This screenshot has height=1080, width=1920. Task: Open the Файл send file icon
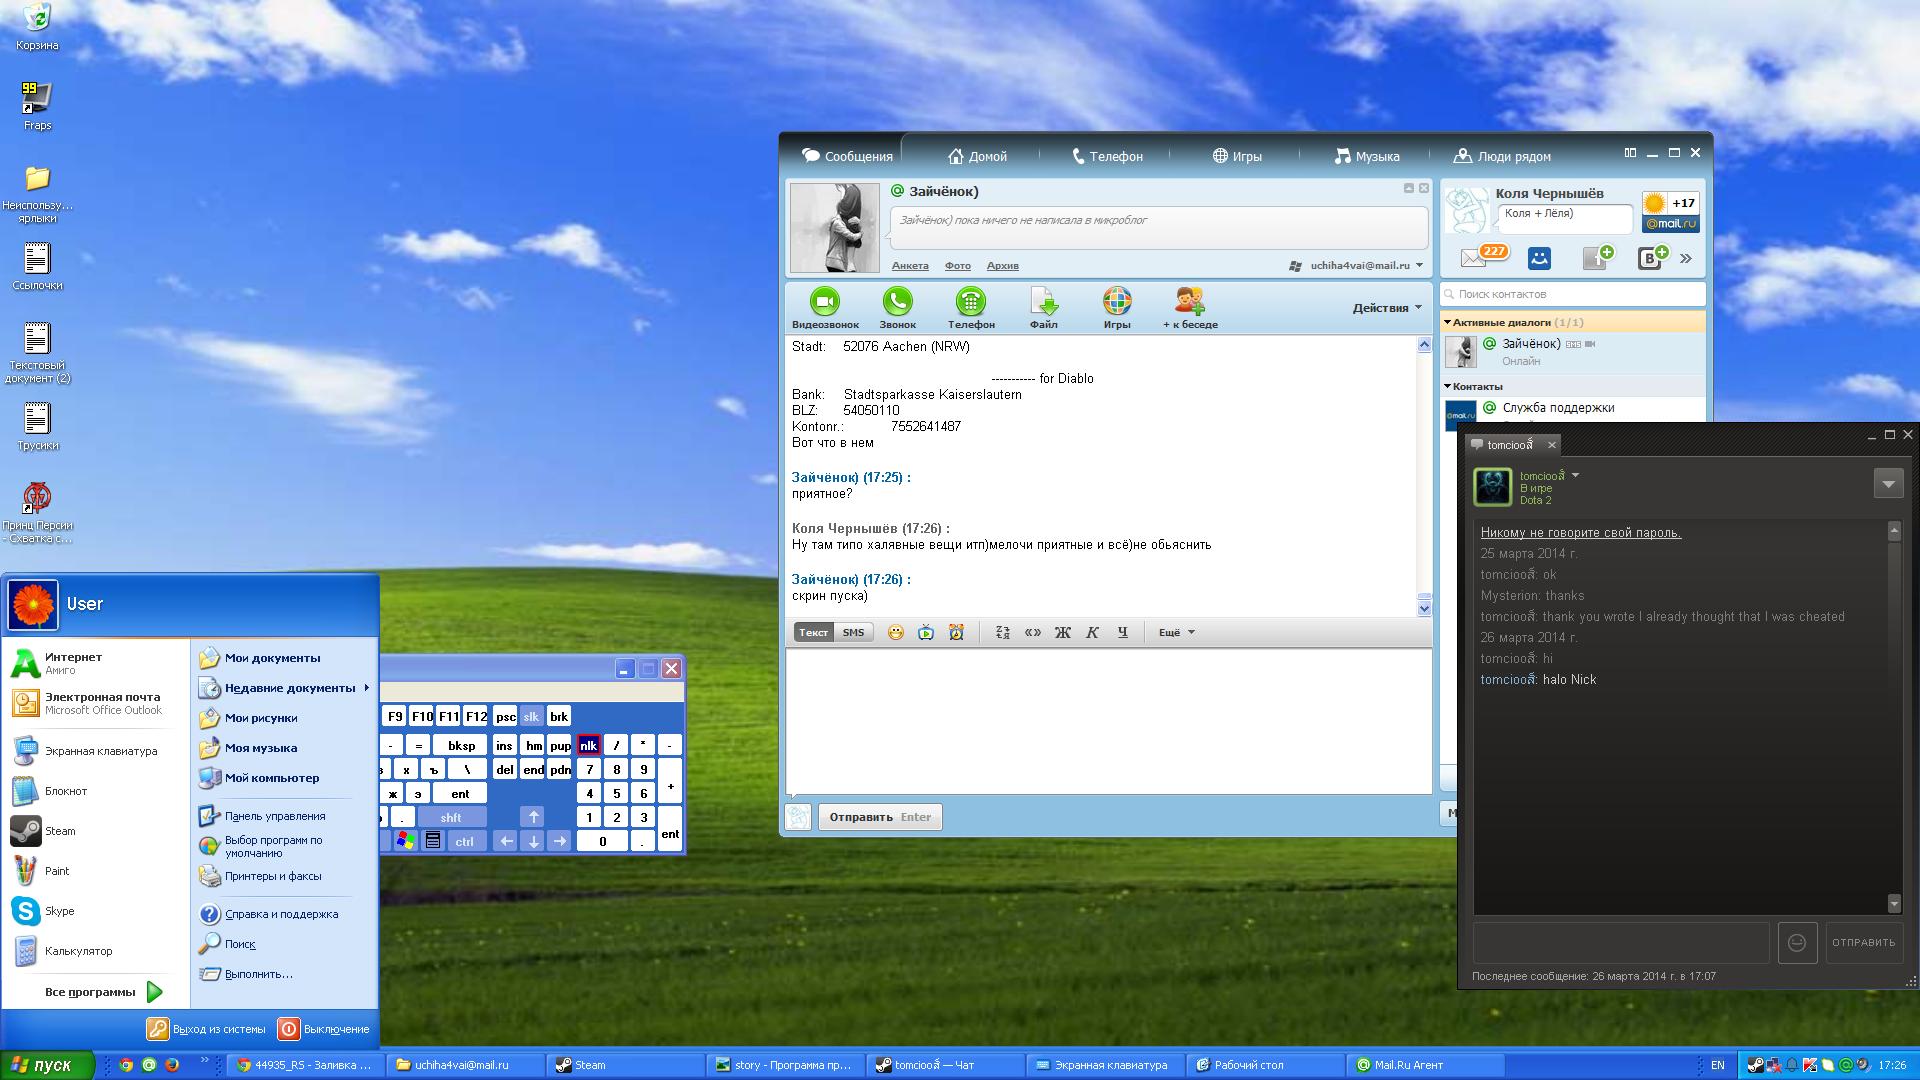[1043, 302]
